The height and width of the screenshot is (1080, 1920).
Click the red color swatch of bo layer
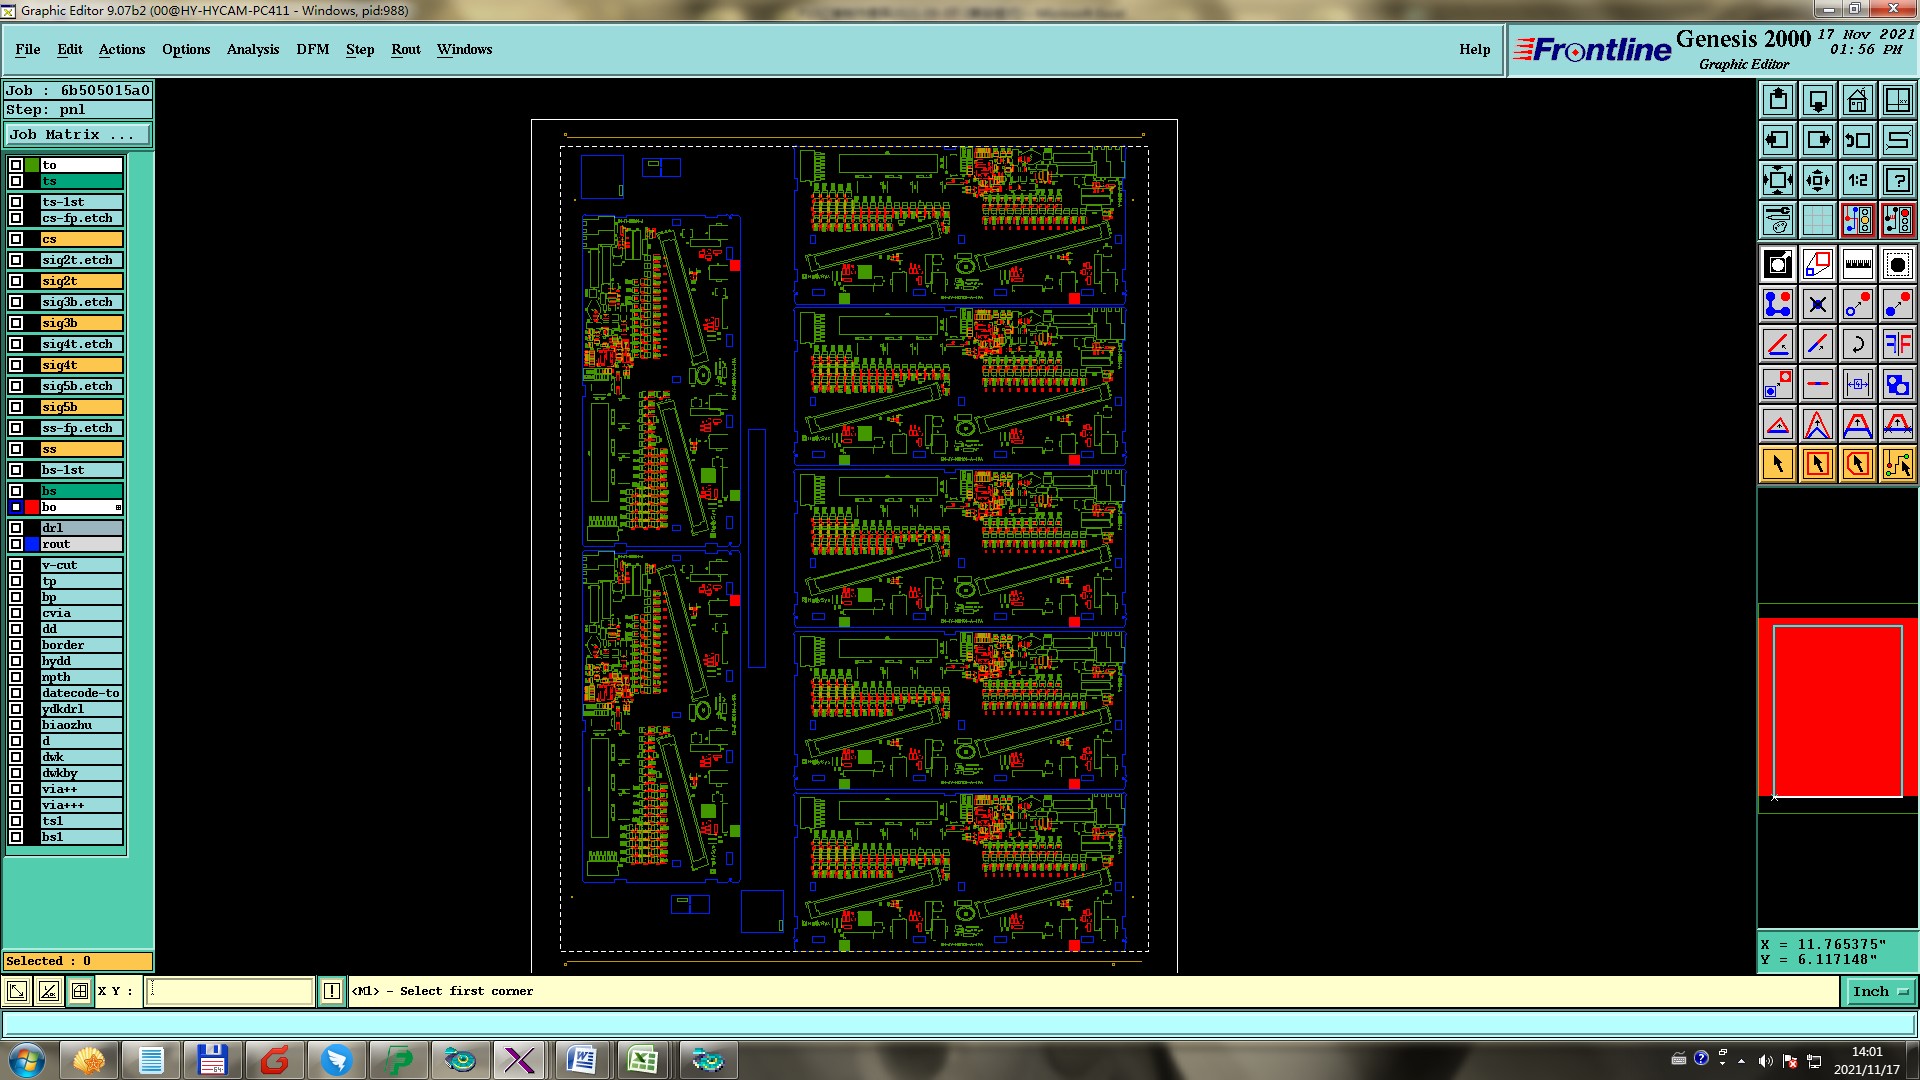[x=32, y=507]
